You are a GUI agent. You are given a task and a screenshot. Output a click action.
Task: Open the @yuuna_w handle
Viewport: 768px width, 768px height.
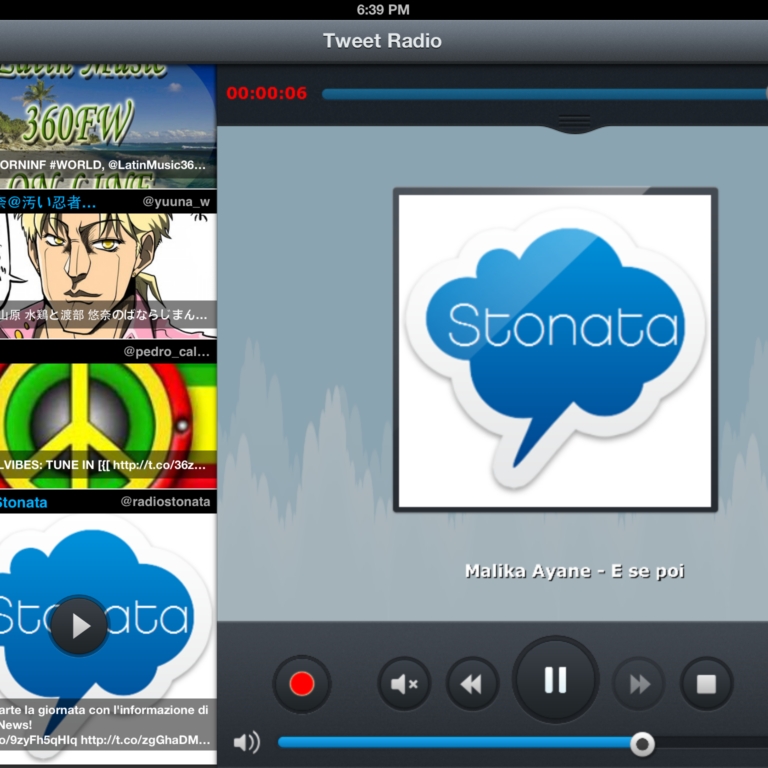click(176, 201)
